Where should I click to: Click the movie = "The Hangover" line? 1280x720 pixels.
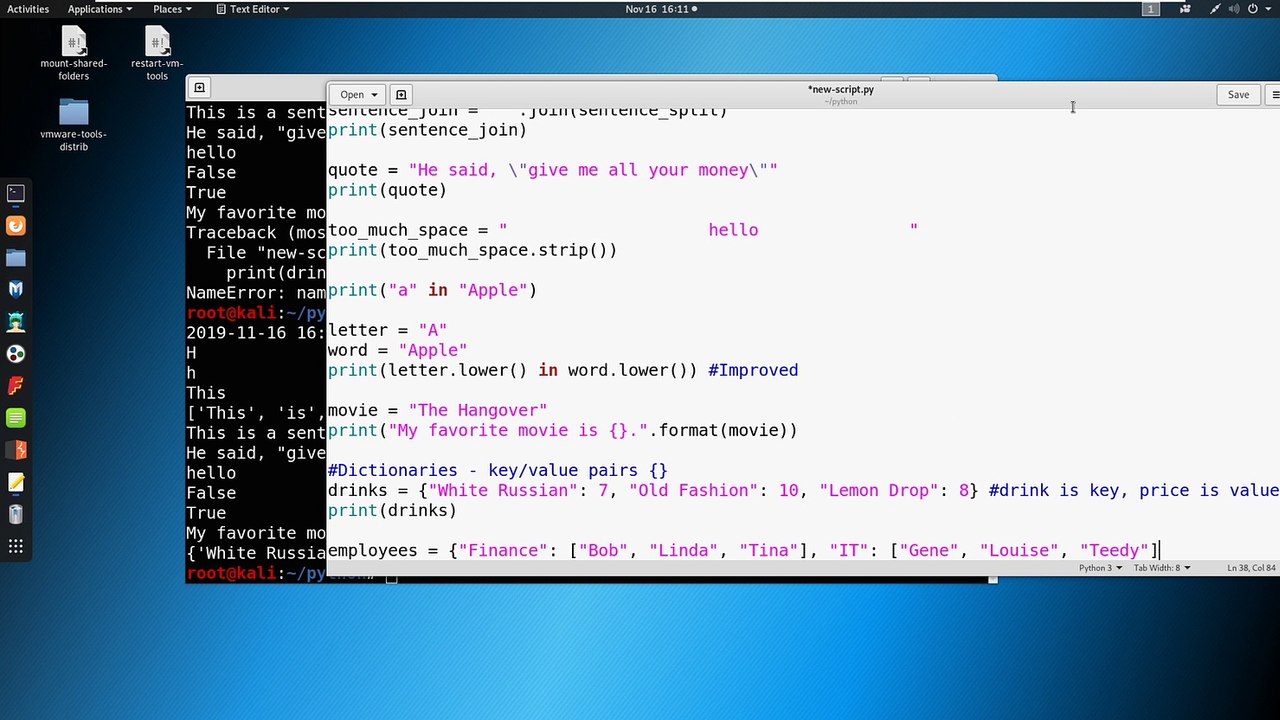click(437, 410)
